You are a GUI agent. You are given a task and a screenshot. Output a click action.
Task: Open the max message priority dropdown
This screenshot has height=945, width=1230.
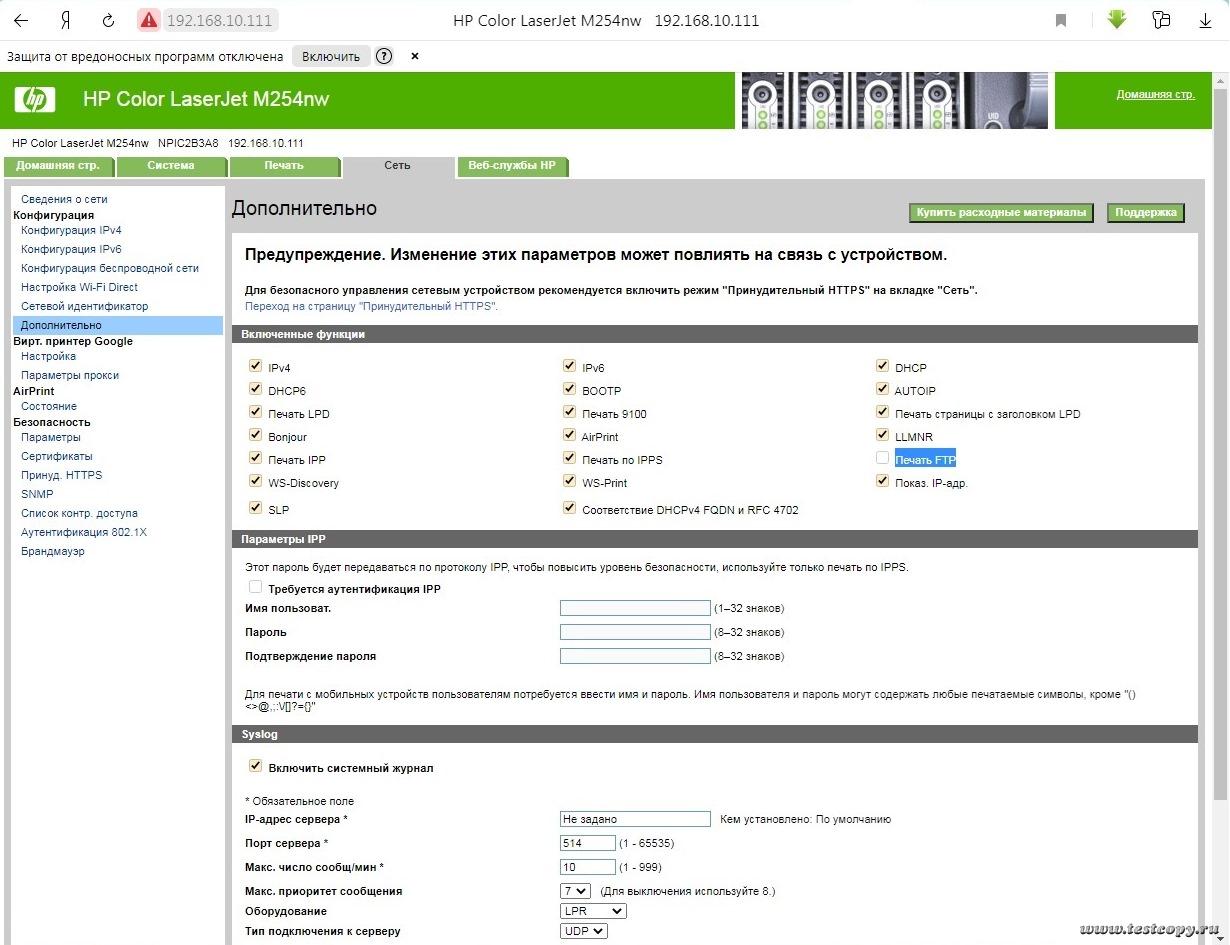point(576,890)
